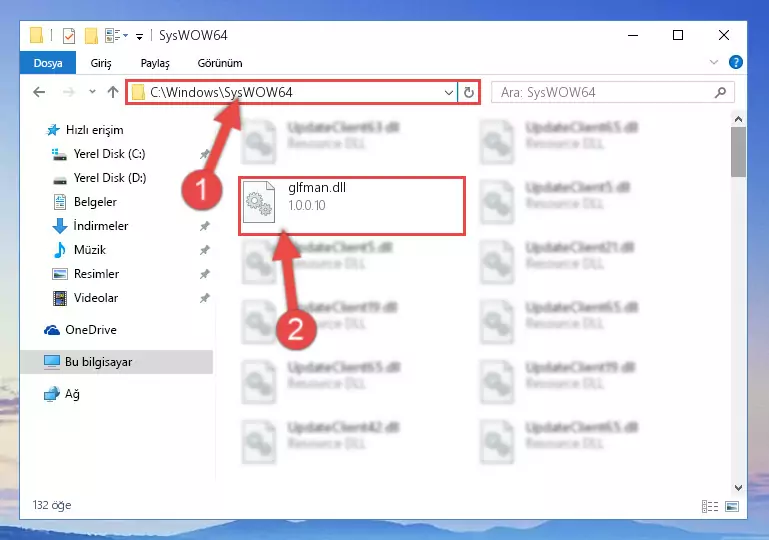Image resolution: width=769 pixels, height=540 pixels.
Task: Expand the ribbon with the chevron
Action: [714, 62]
